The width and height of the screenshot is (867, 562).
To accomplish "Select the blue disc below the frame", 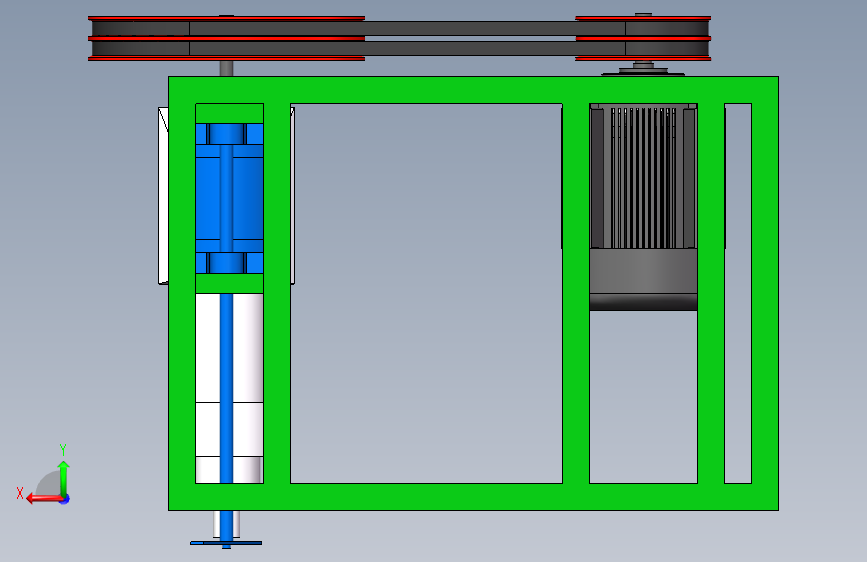I will pyautogui.click(x=226, y=543).
